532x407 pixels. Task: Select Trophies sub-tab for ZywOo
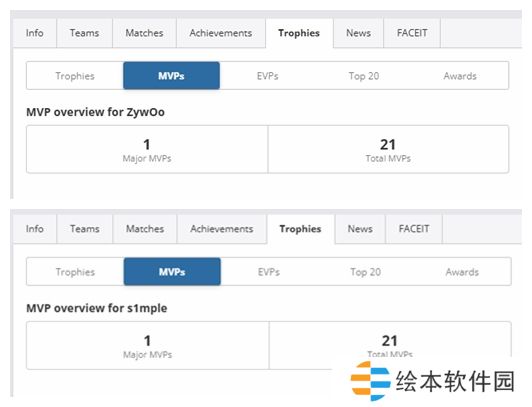coord(75,76)
